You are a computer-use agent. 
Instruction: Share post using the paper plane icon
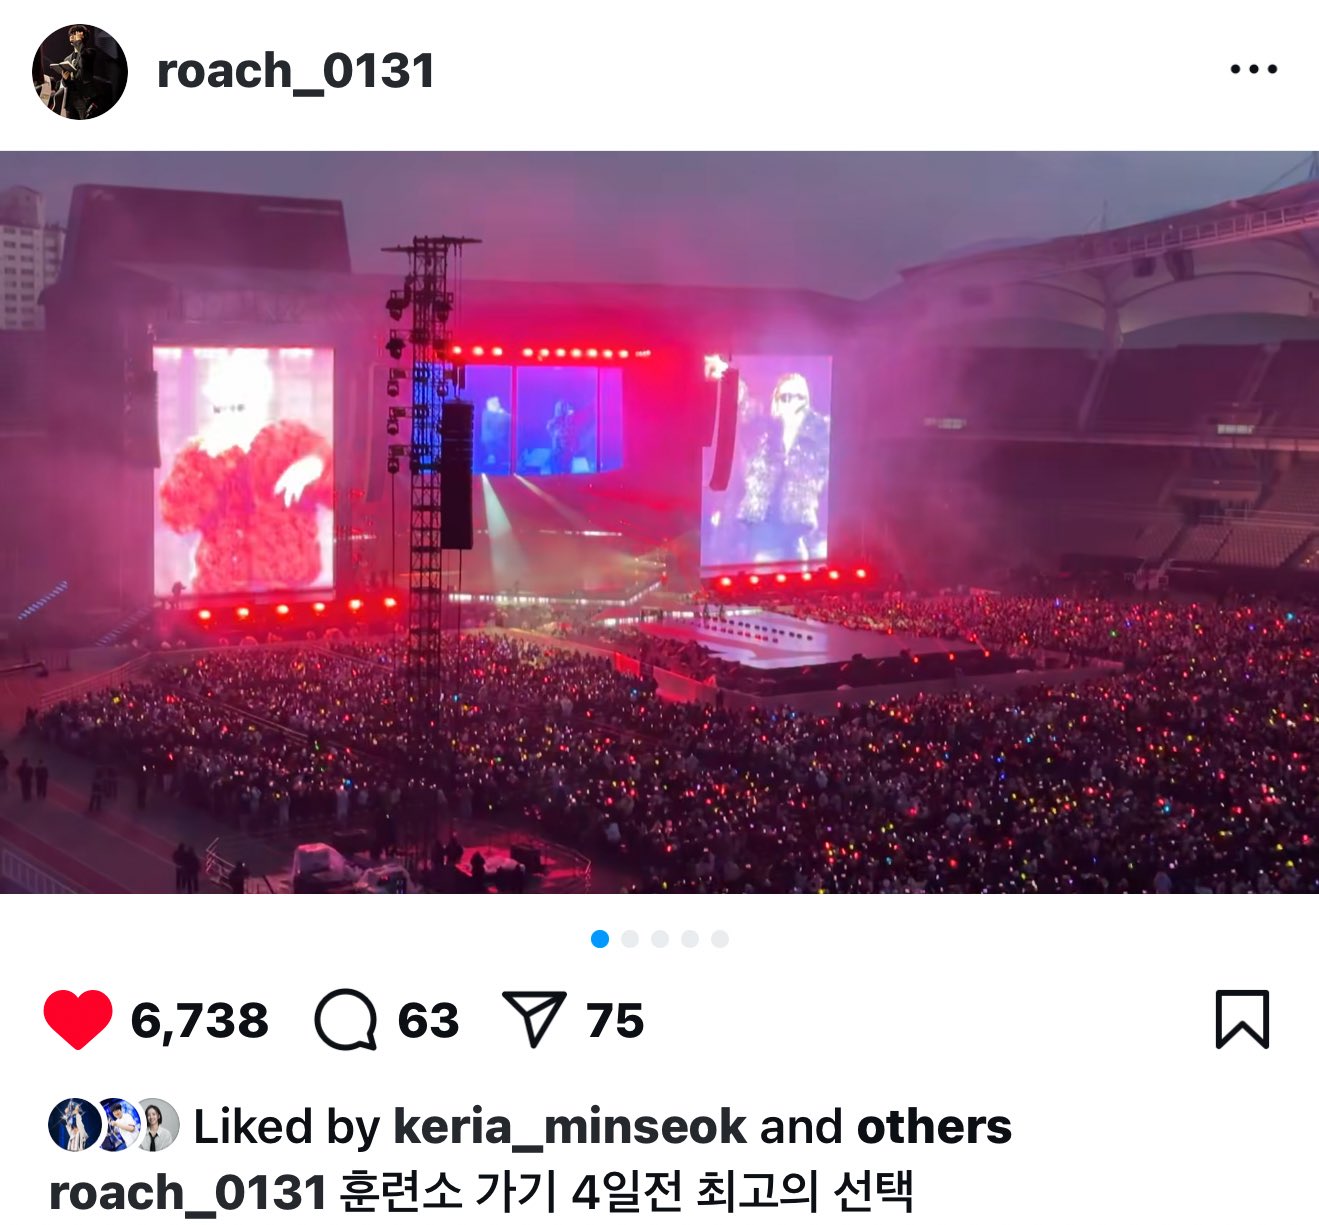click(x=534, y=1019)
